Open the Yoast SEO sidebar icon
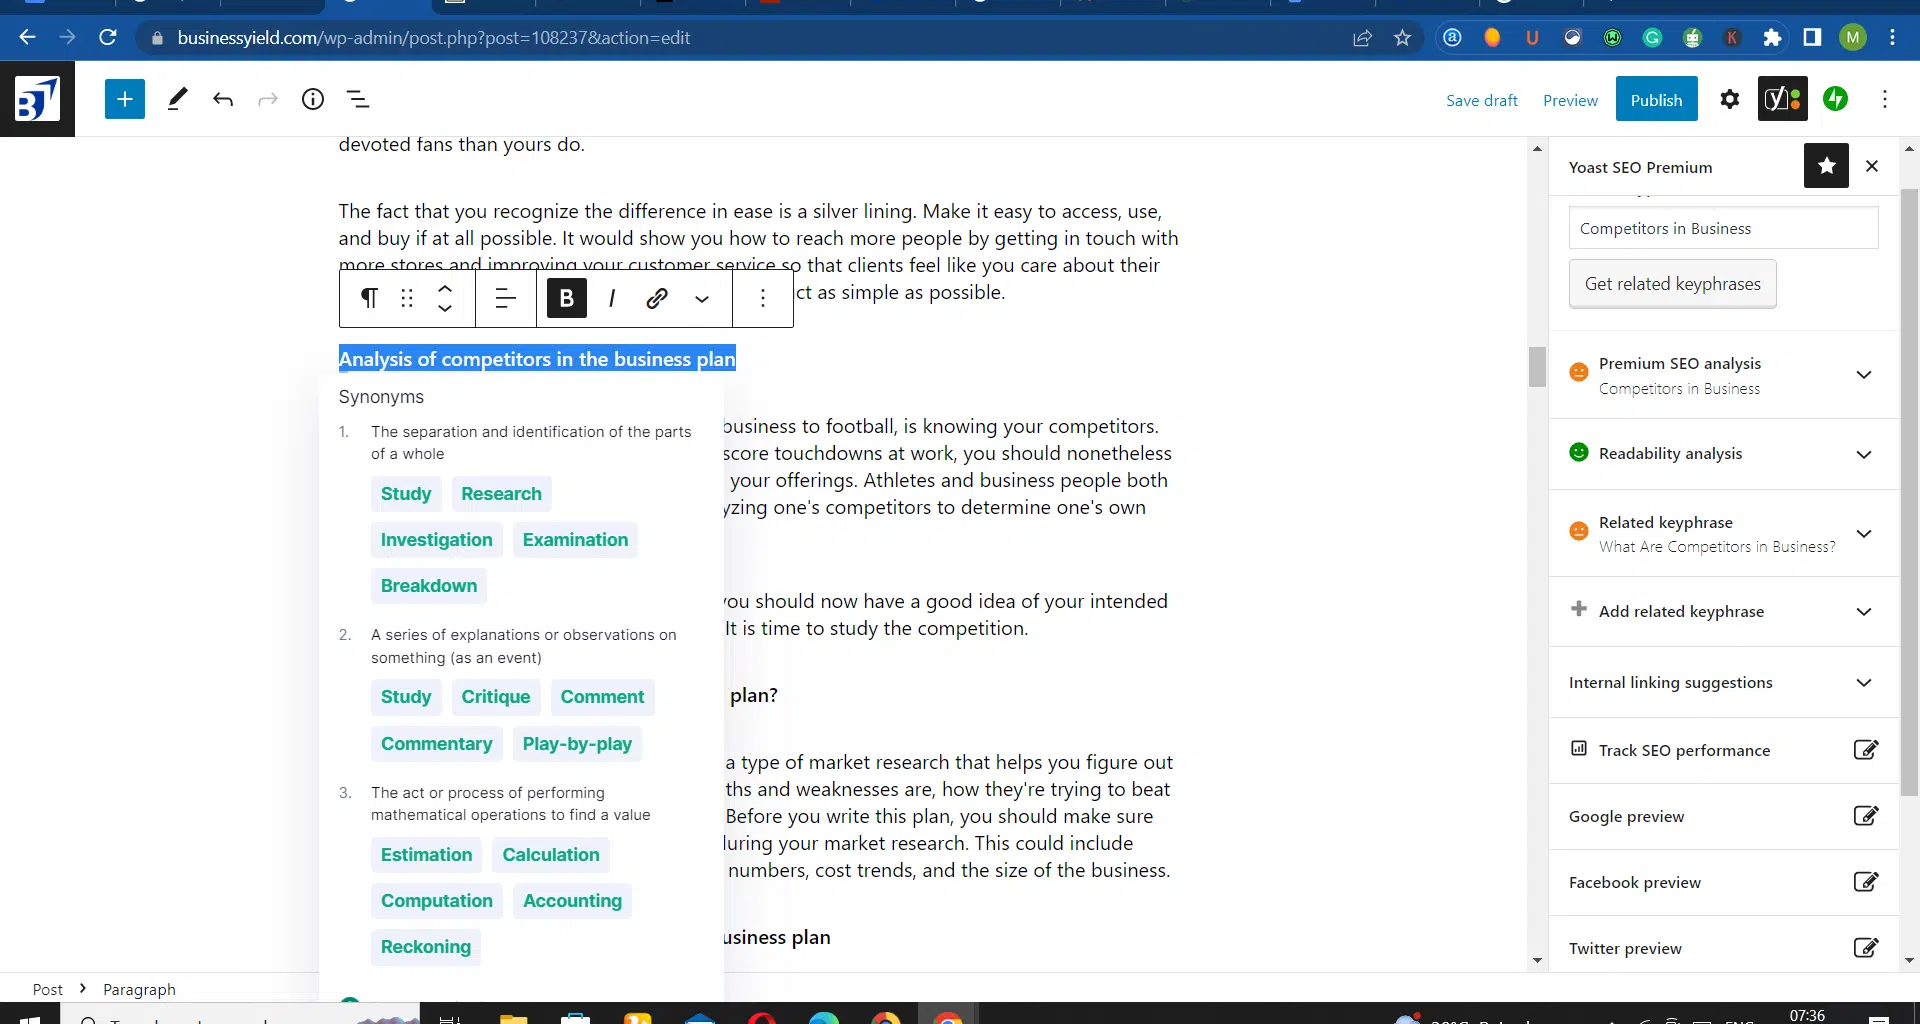 [1782, 99]
